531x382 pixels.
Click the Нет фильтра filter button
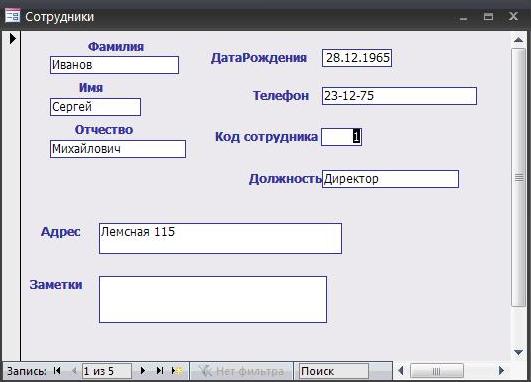click(x=241, y=371)
